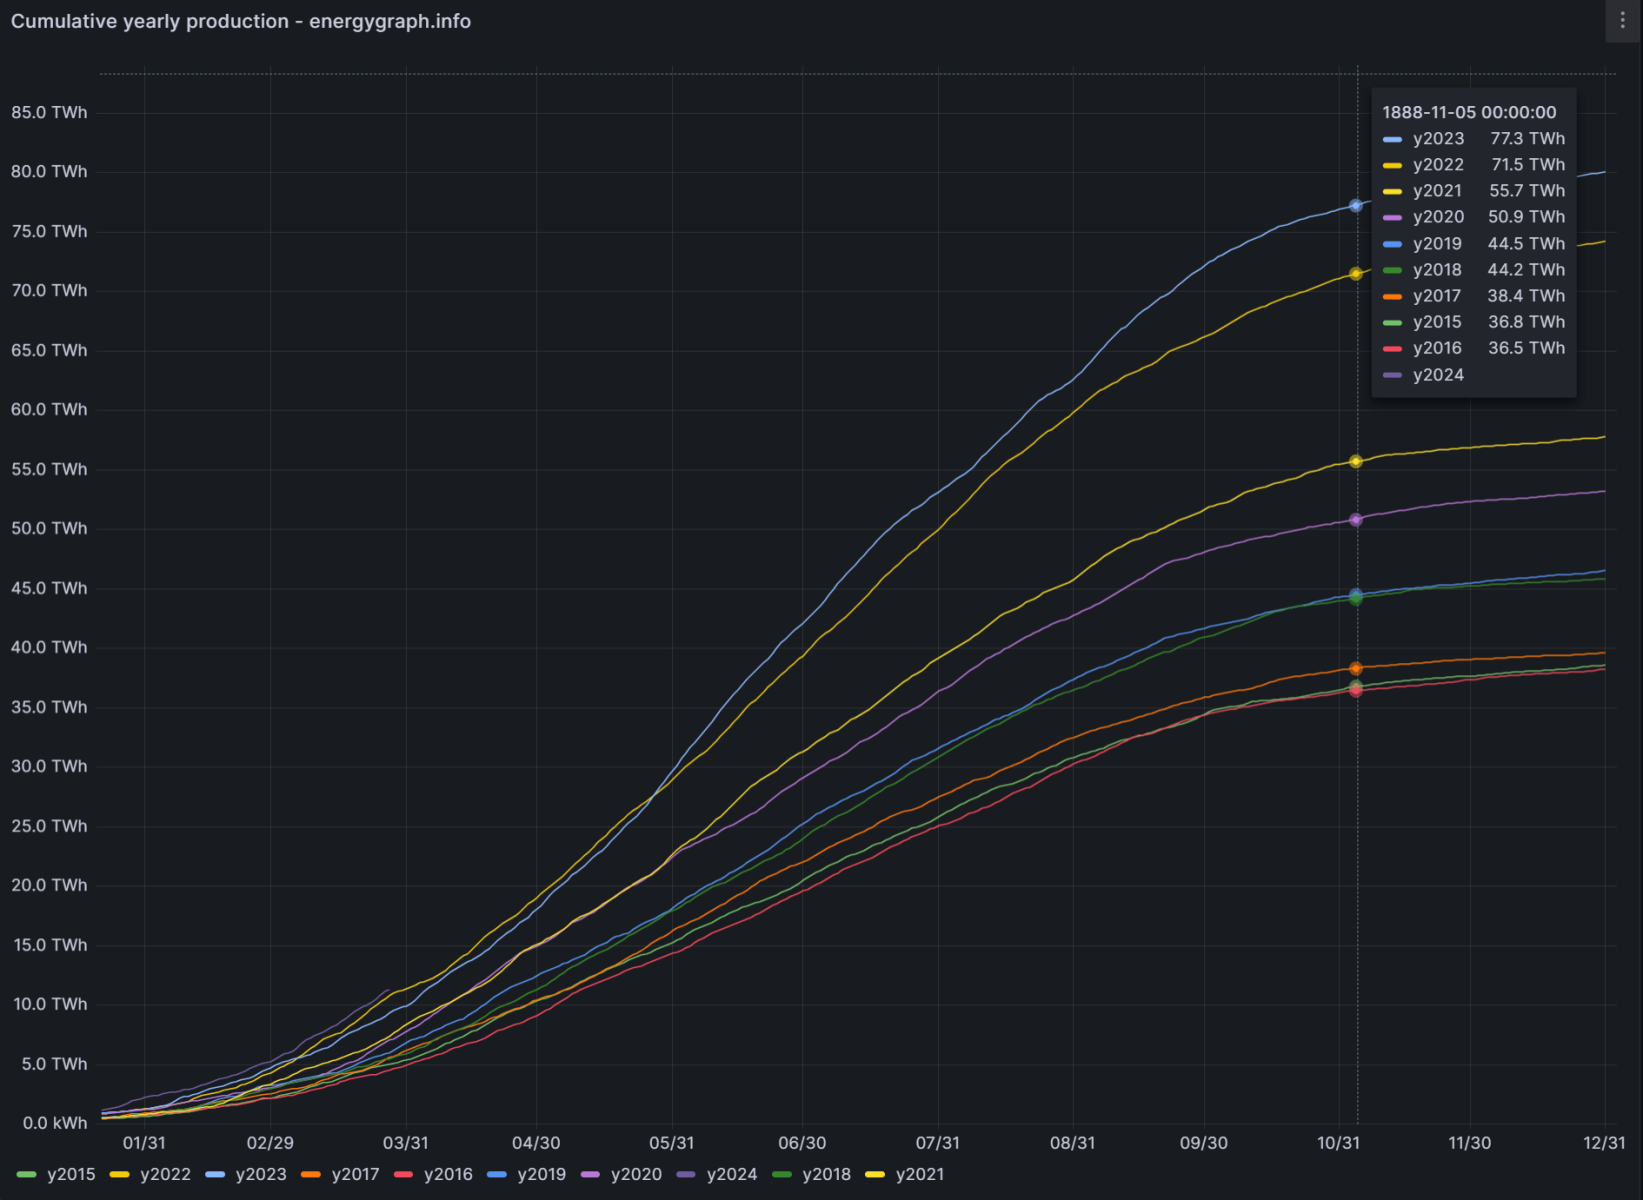
Task: Click the y2022 data point marker on chart
Action: (x=1356, y=274)
